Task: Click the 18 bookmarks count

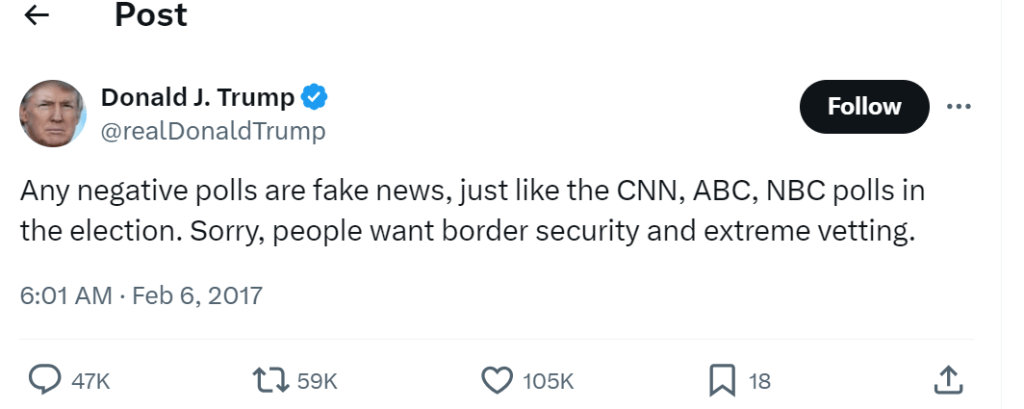Action: (x=760, y=380)
